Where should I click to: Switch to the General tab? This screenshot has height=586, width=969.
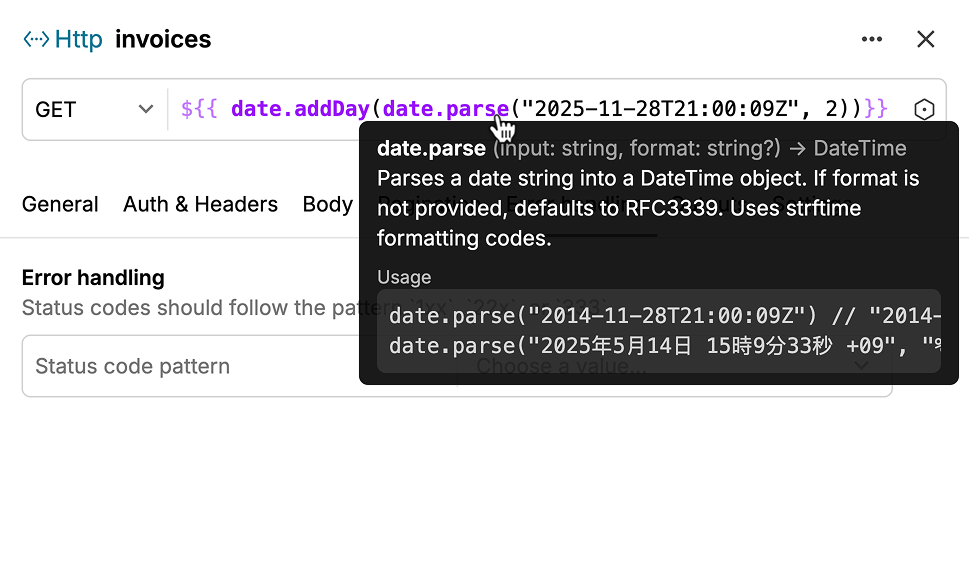pos(60,204)
